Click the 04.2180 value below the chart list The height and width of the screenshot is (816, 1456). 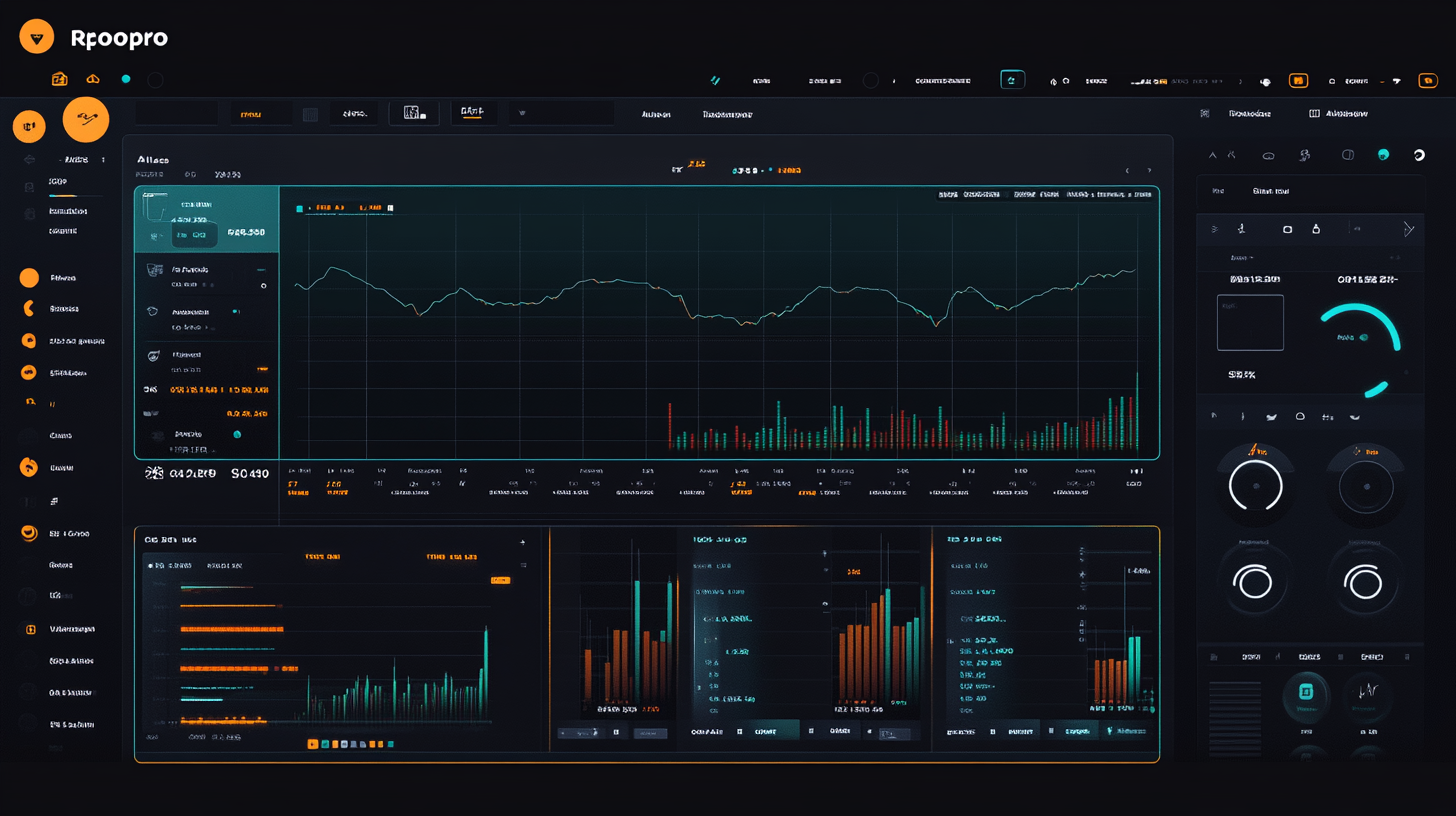[x=193, y=474]
